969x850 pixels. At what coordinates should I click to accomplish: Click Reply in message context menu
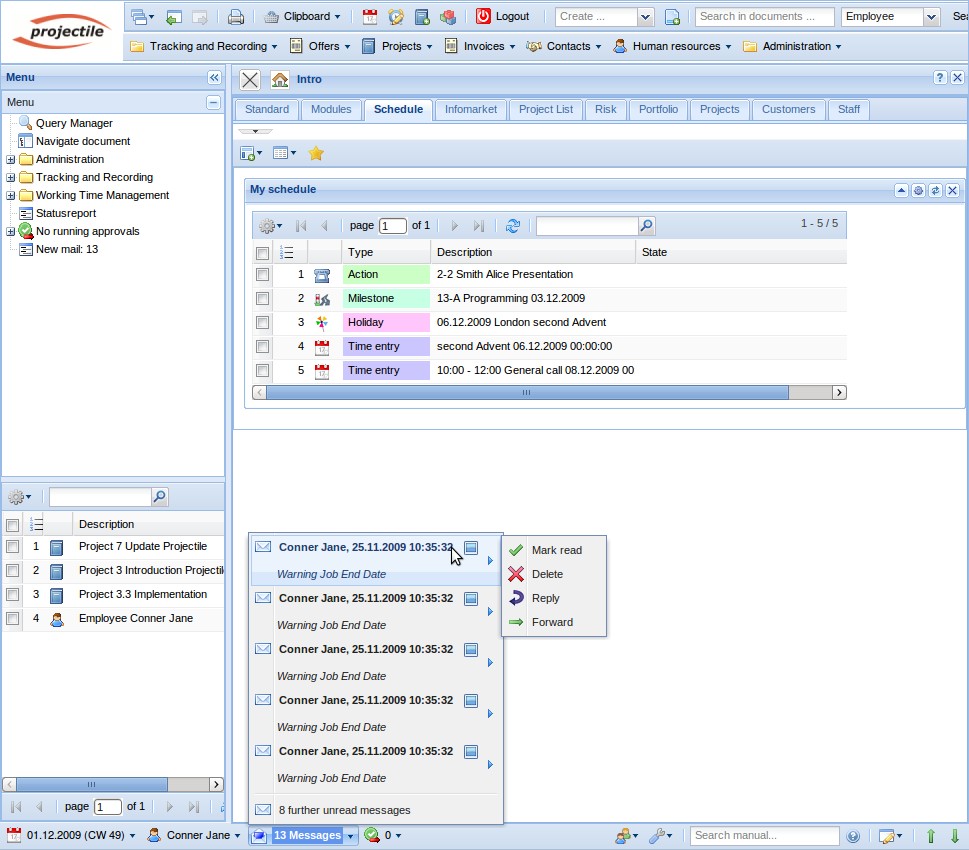click(545, 598)
